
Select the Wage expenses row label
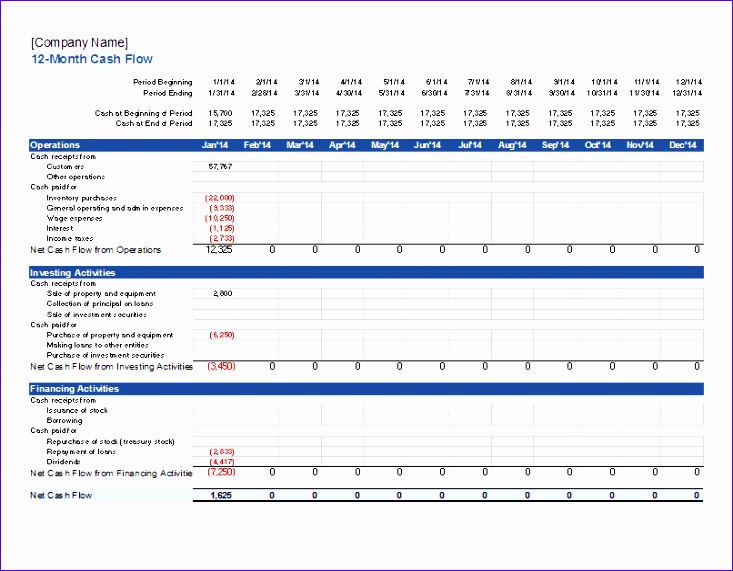pos(74,218)
